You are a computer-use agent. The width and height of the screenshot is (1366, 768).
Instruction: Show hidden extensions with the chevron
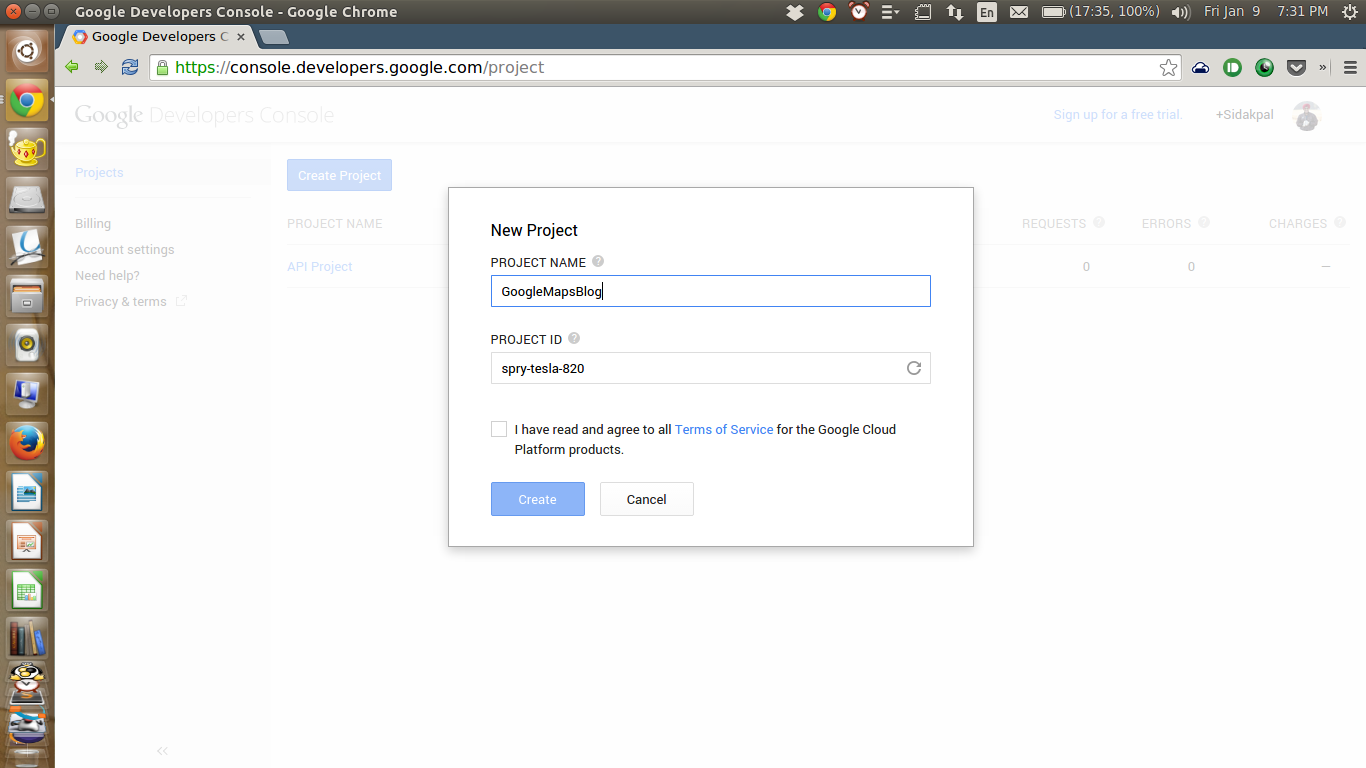[1323, 68]
